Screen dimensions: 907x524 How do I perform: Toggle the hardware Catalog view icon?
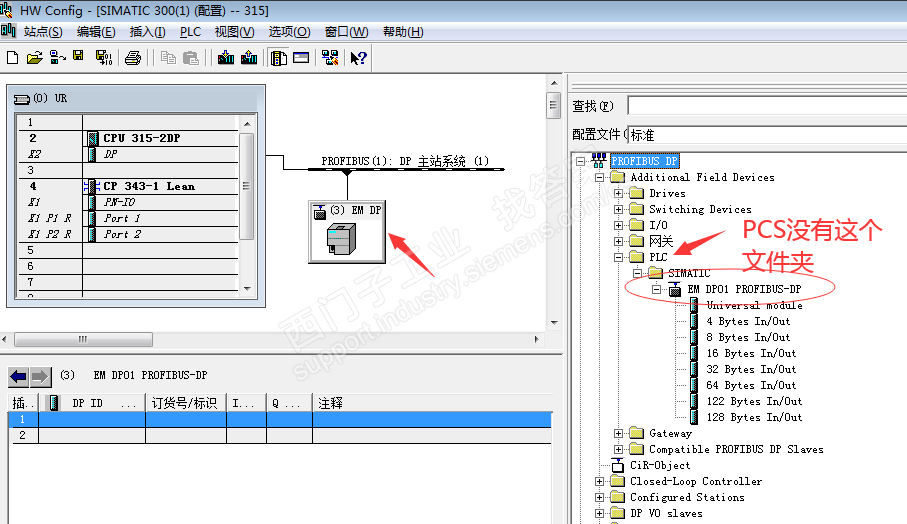(x=279, y=58)
